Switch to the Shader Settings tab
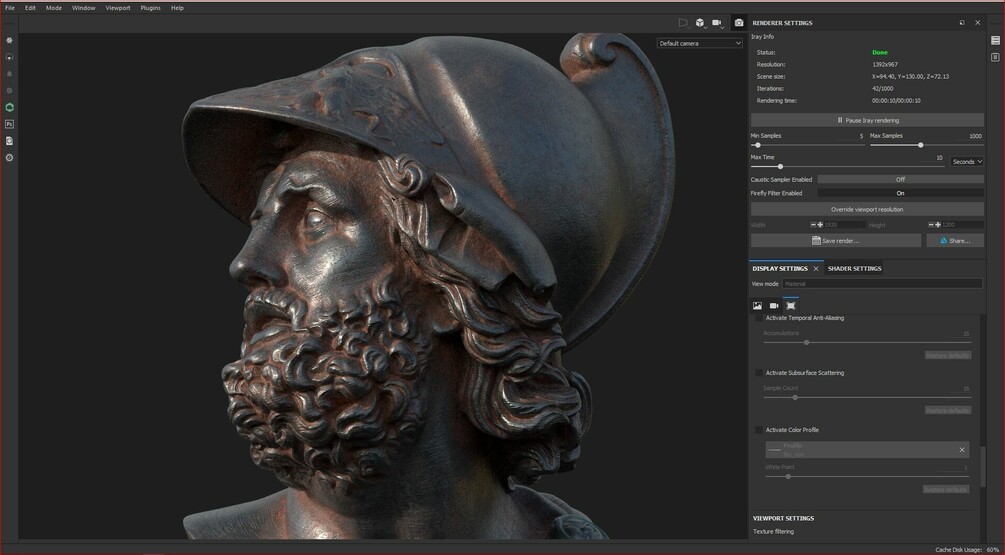The width and height of the screenshot is (1005, 555). point(854,269)
